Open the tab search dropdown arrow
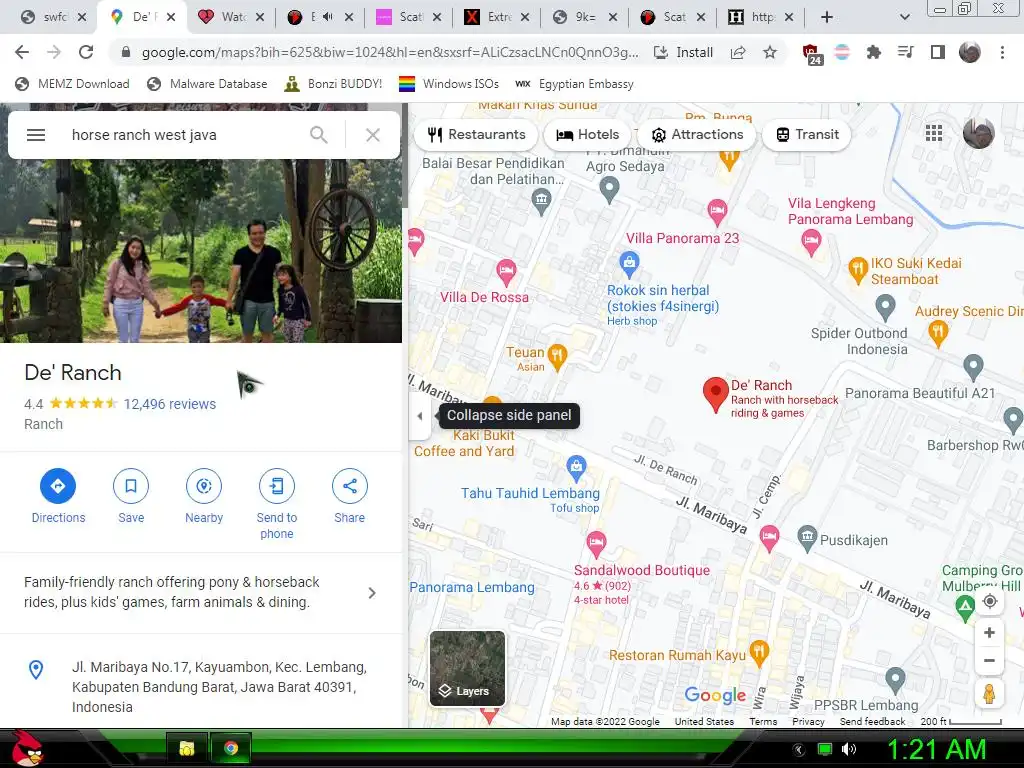 point(904,17)
